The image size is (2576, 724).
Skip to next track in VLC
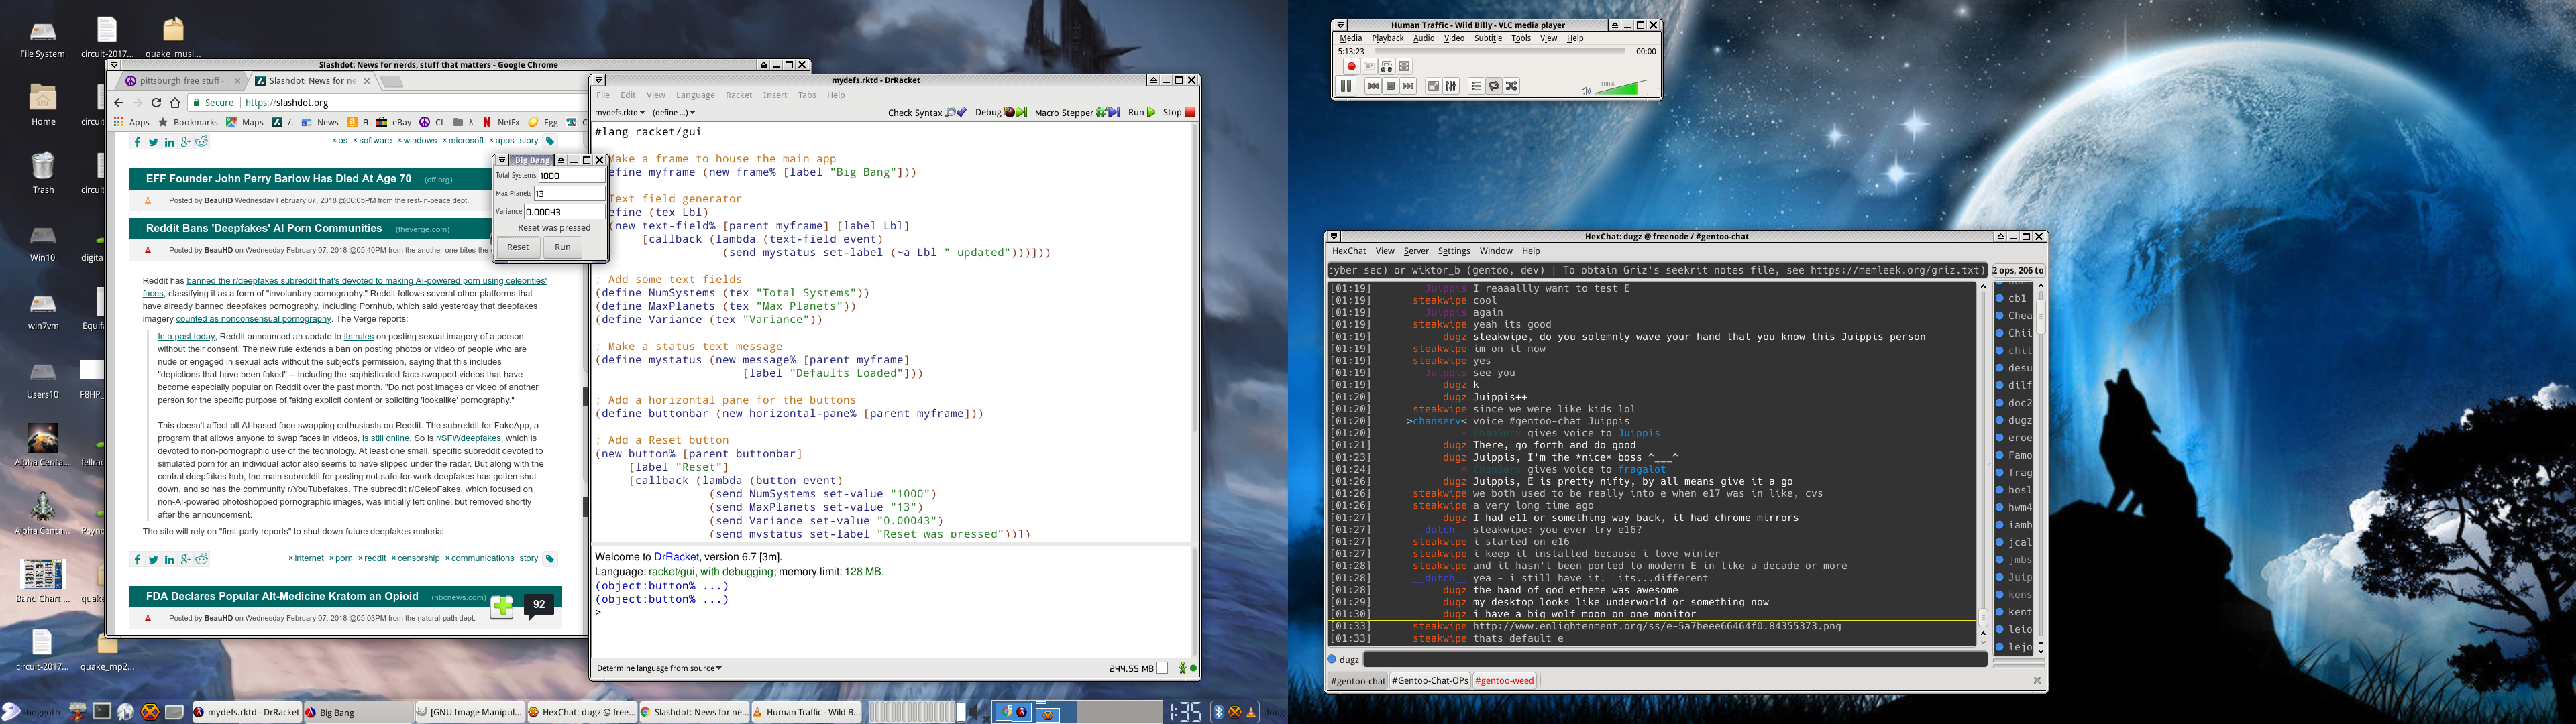(x=1408, y=87)
